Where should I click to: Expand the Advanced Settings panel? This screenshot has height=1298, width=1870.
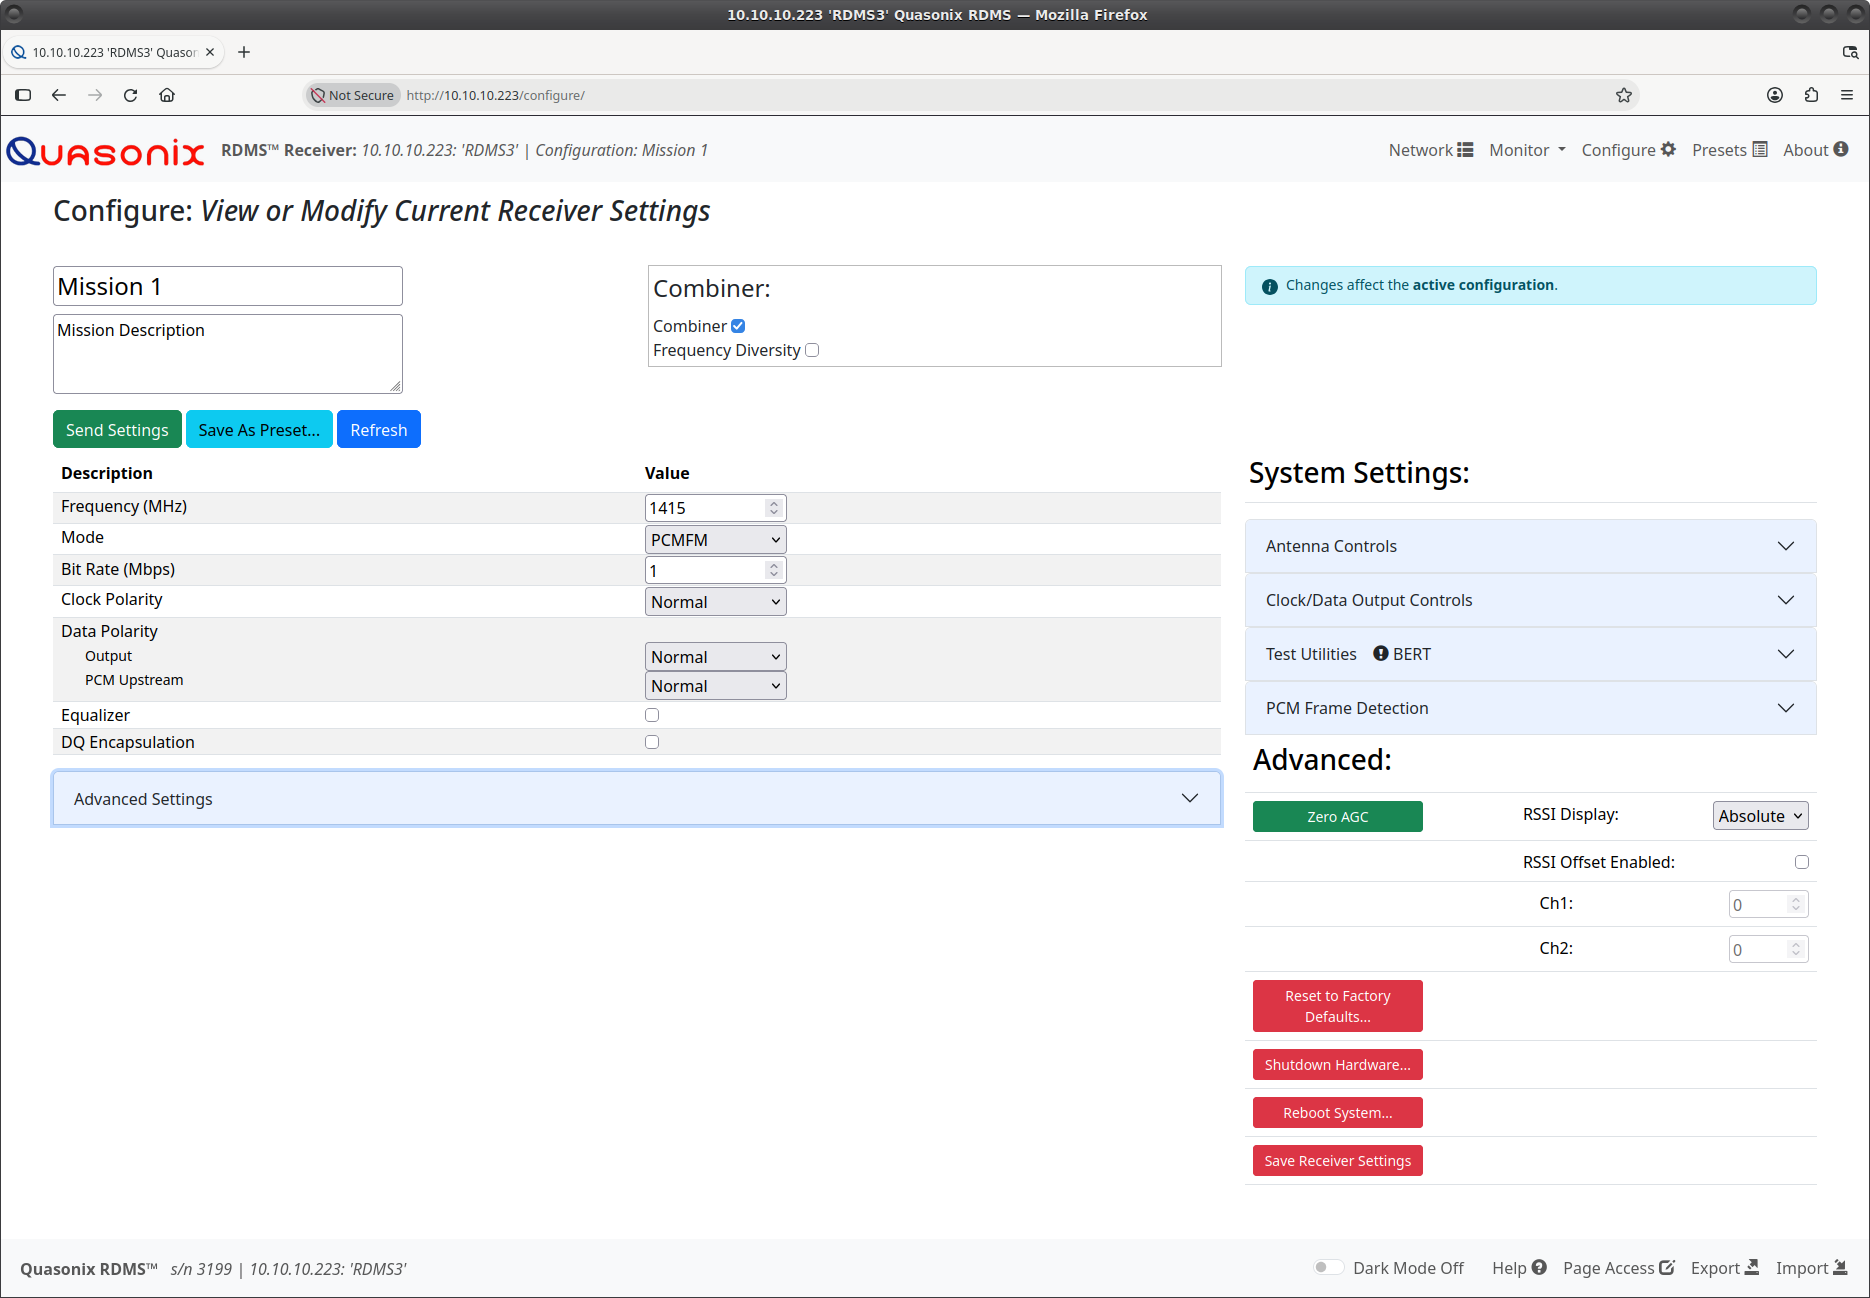[637, 799]
